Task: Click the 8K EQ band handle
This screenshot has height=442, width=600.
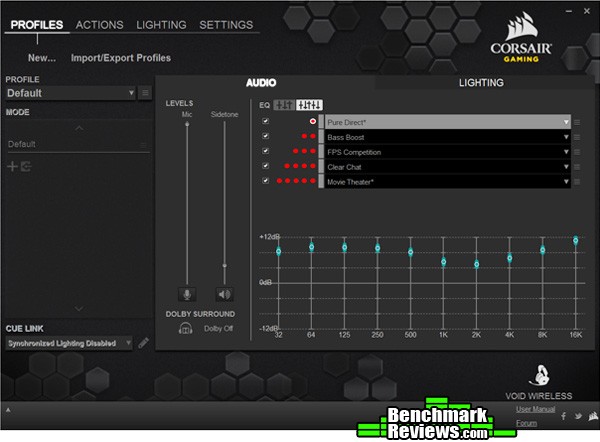Action: (x=543, y=250)
